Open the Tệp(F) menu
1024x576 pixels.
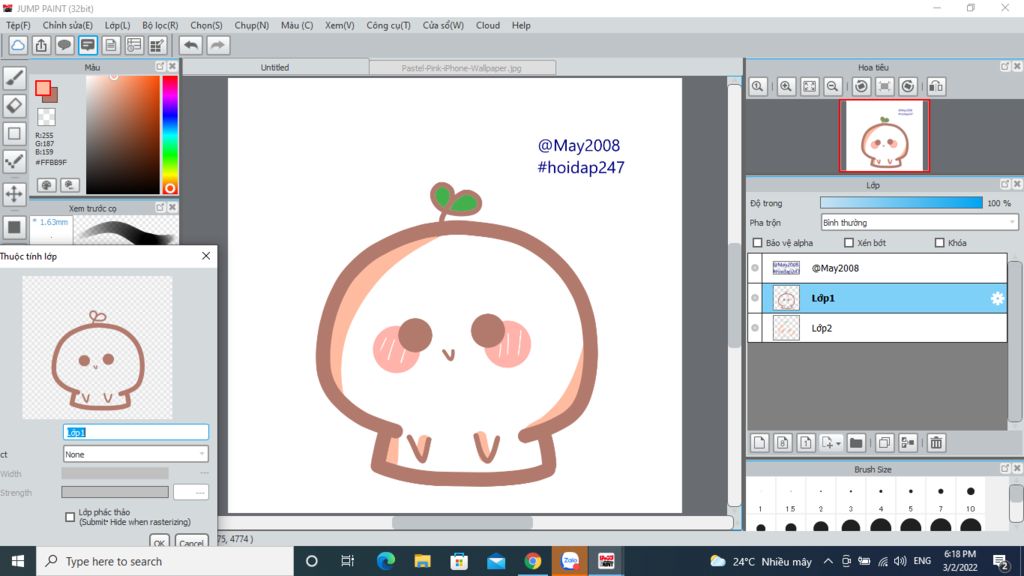point(18,25)
